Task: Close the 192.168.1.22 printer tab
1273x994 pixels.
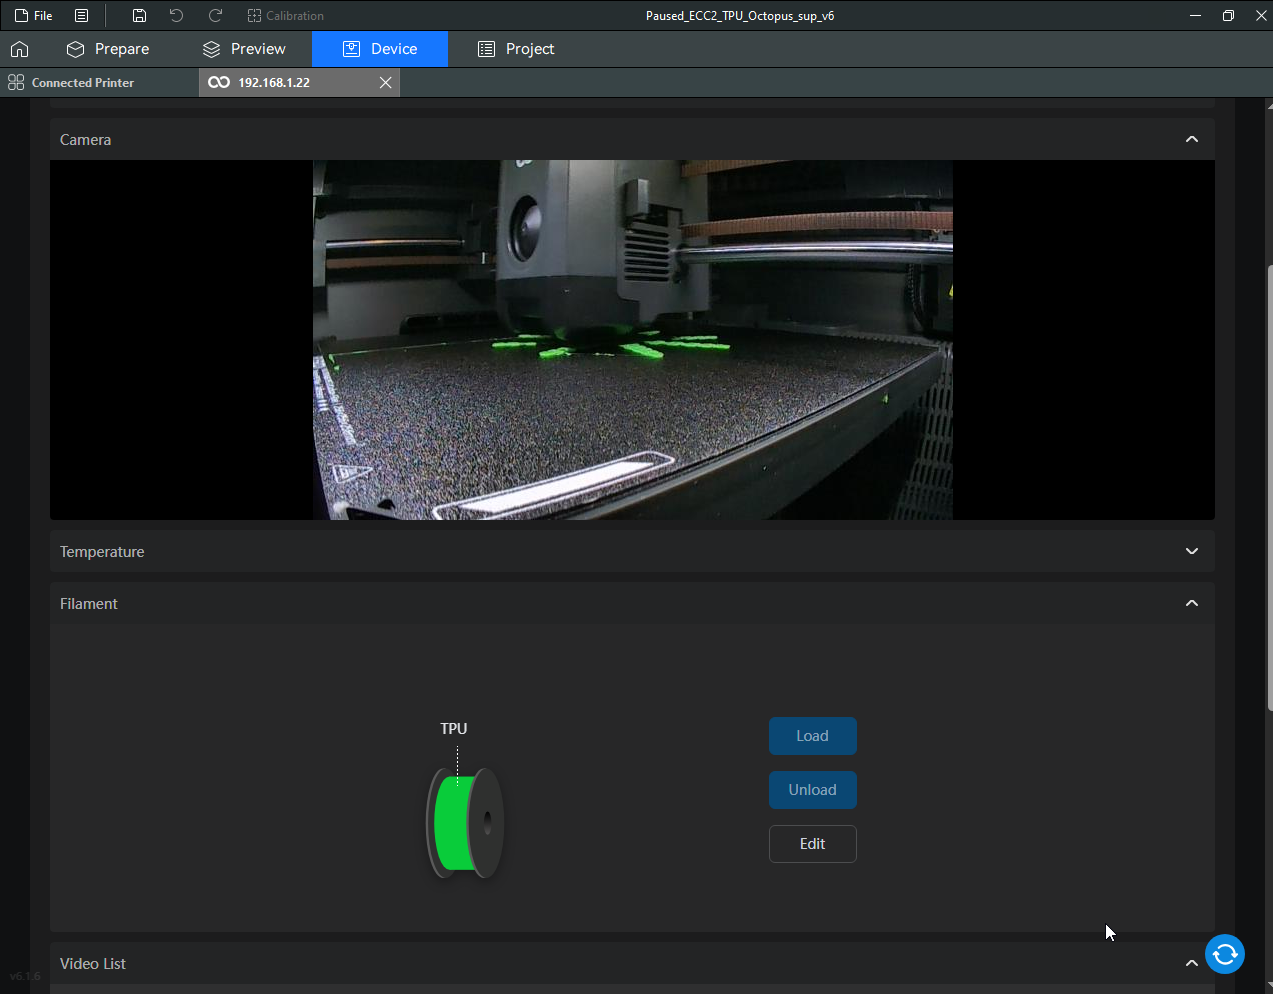Action: click(386, 83)
